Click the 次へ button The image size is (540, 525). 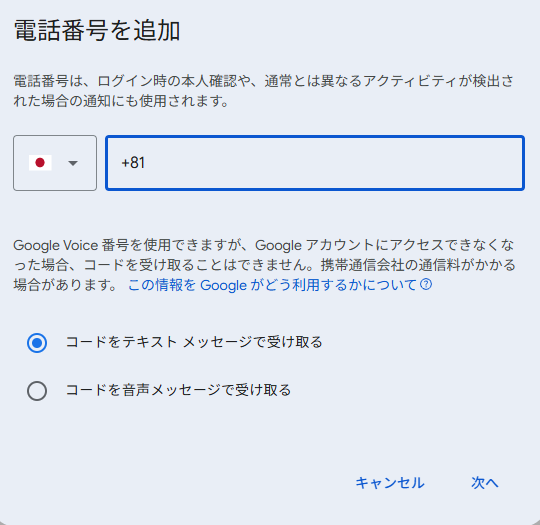[485, 483]
